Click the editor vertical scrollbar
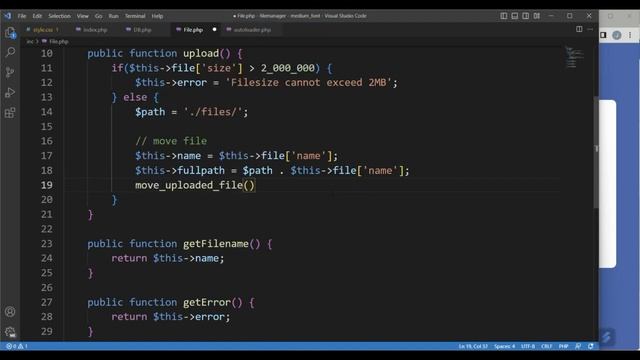Screen dimensions: 640x360 tap(596, 153)
